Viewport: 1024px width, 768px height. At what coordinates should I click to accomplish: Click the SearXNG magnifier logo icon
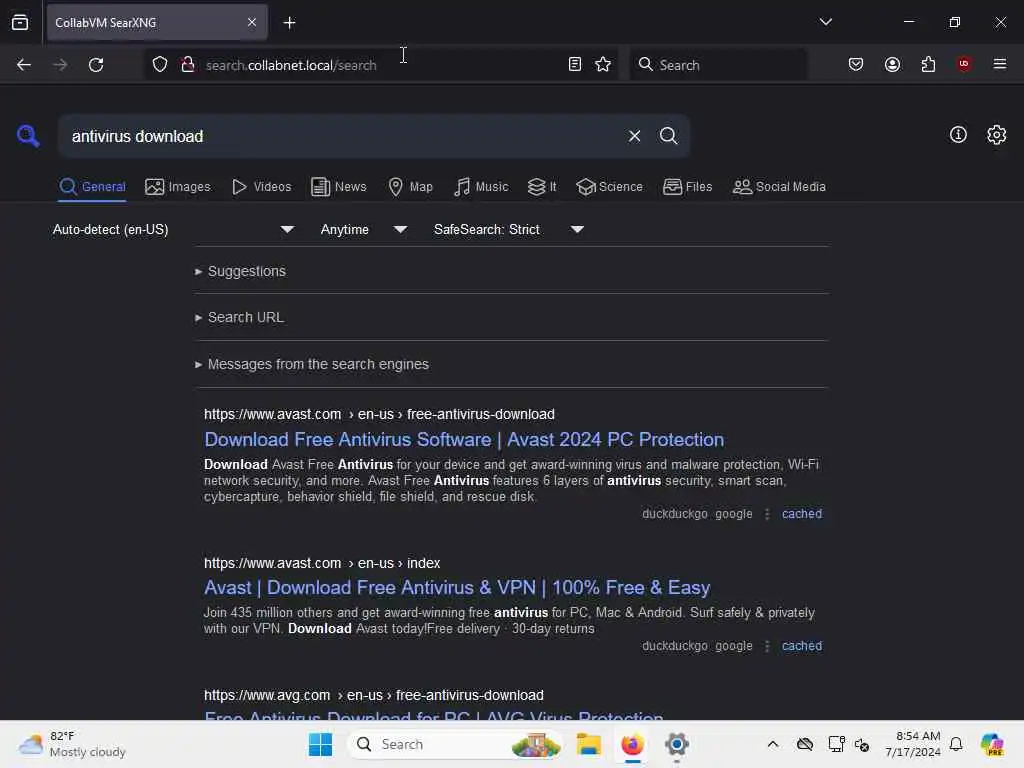[x=28, y=136]
